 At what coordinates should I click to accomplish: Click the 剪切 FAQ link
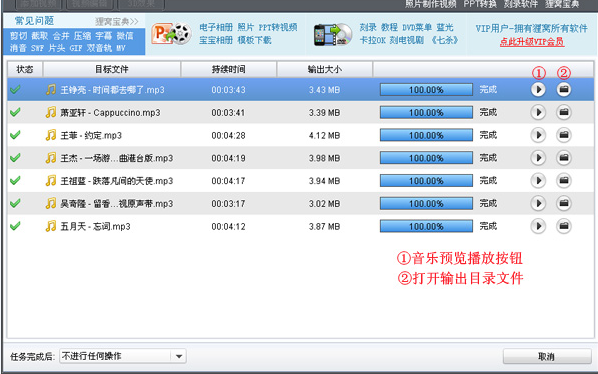(18, 36)
